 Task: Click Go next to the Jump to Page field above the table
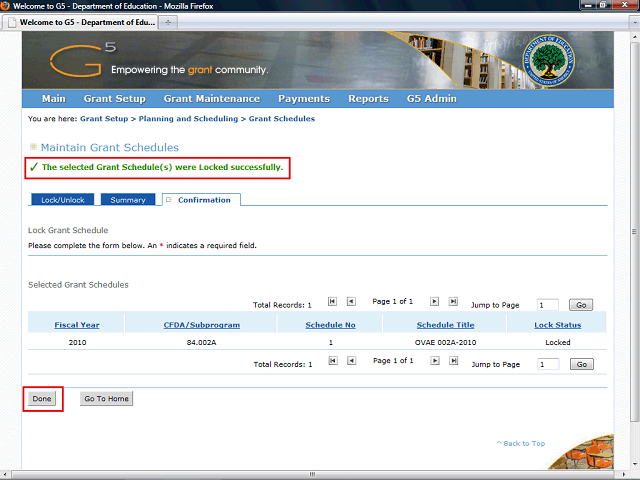tap(581, 305)
